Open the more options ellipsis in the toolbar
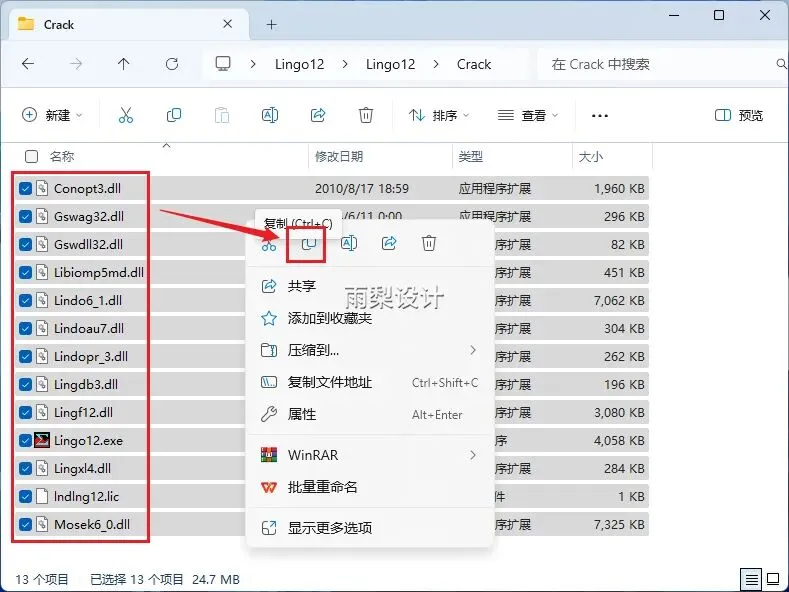This screenshot has height=592, width=789. 599,115
